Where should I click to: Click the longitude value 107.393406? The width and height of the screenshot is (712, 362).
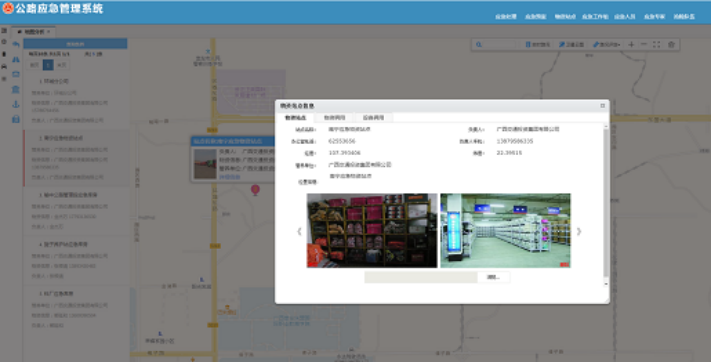click(345, 153)
